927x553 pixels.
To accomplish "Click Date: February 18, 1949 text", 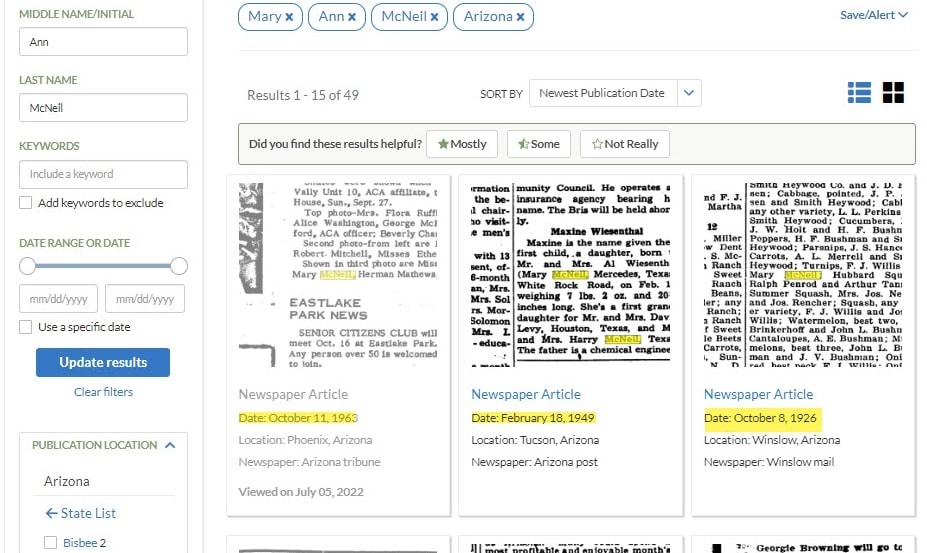I will (x=533, y=418).
